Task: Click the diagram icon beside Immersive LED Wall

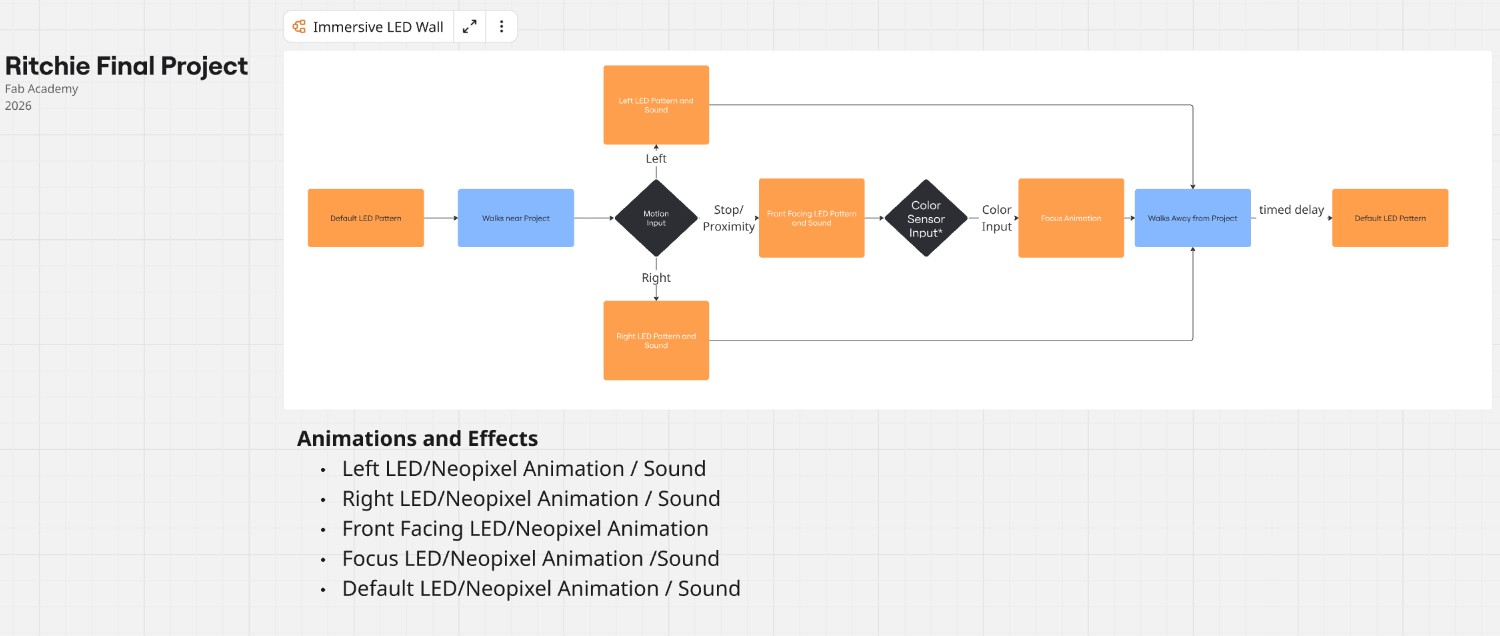Action: (x=299, y=27)
